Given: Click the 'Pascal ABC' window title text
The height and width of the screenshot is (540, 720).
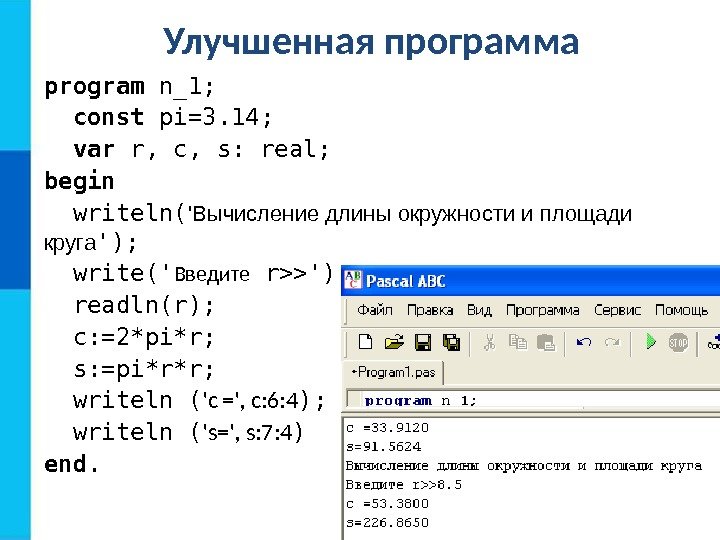Looking at the screenshot, I should [405, 281].
